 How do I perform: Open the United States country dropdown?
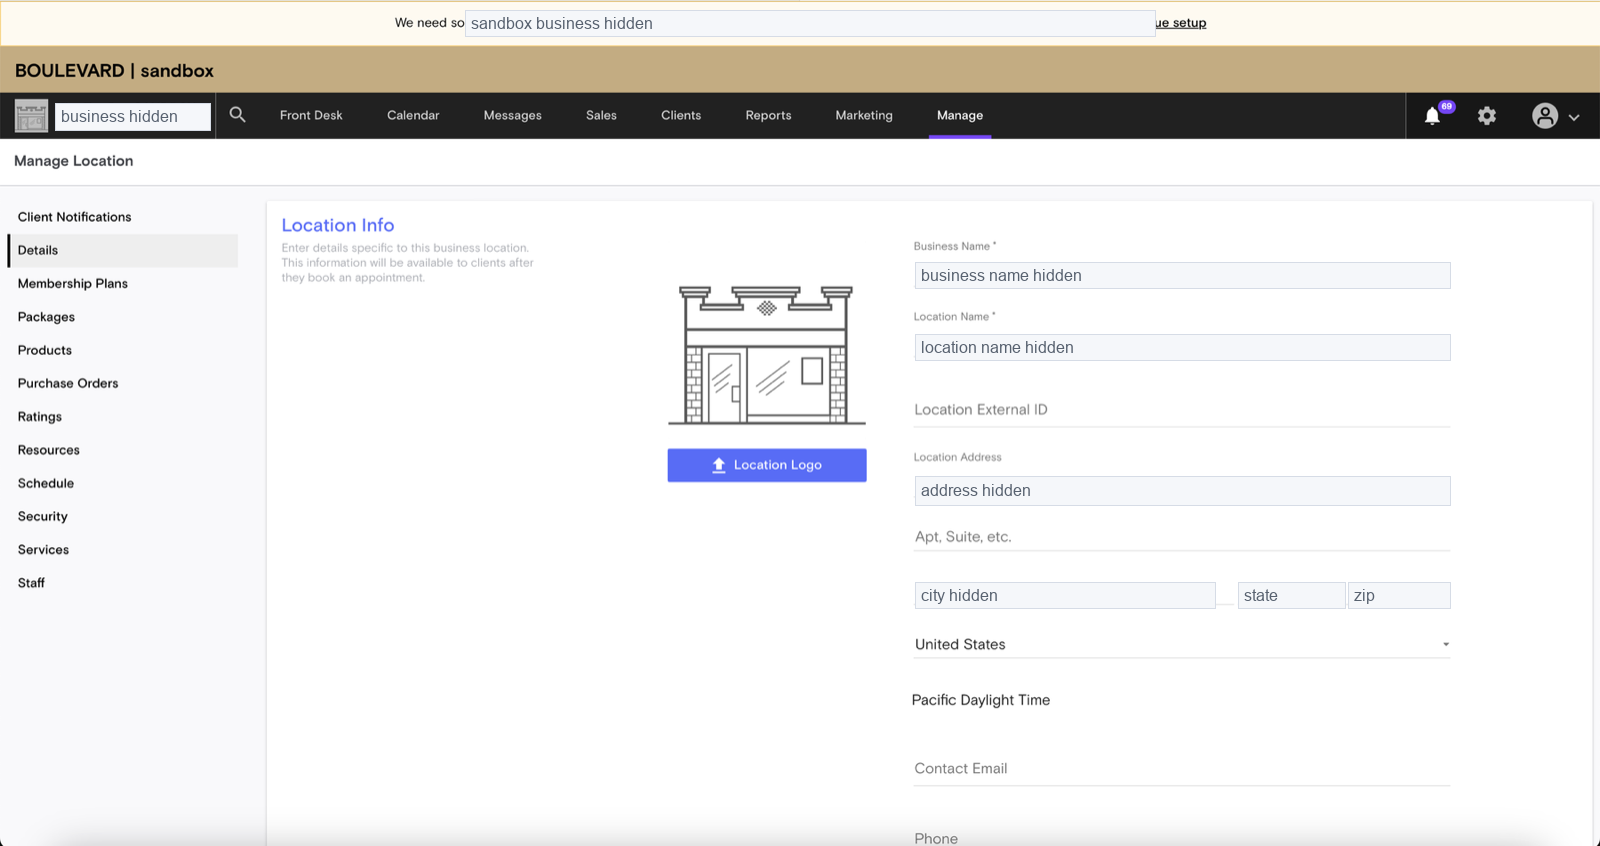(x=1182, y=644)
